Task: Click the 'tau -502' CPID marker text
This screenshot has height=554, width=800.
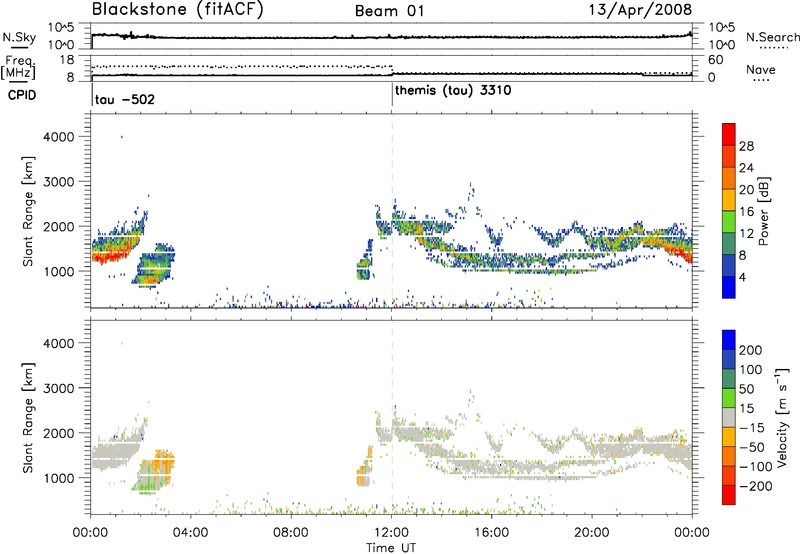Action: pyautogui.click(x=125, y=99)
